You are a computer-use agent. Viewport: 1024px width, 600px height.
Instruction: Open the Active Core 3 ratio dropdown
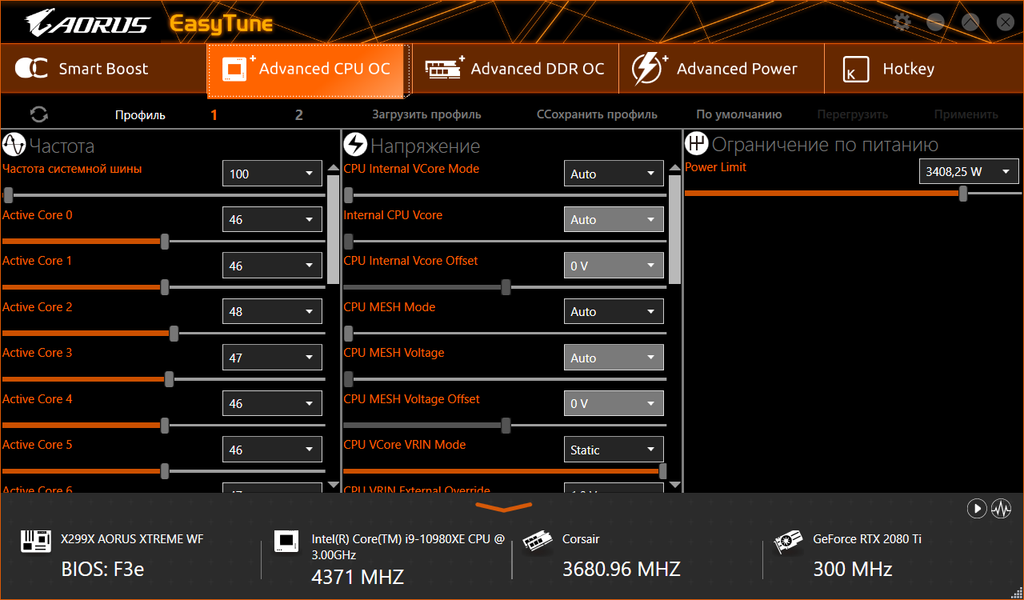pos(272,358)
